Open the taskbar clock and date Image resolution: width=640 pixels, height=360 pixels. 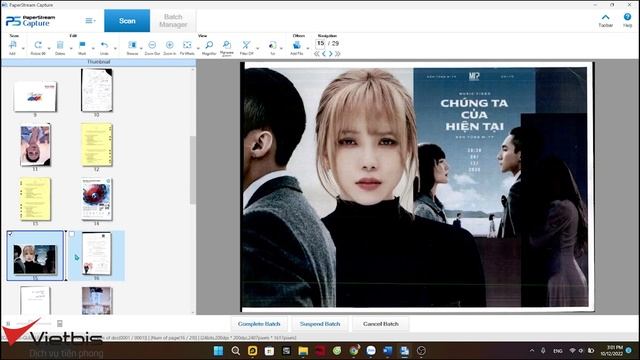611,351
